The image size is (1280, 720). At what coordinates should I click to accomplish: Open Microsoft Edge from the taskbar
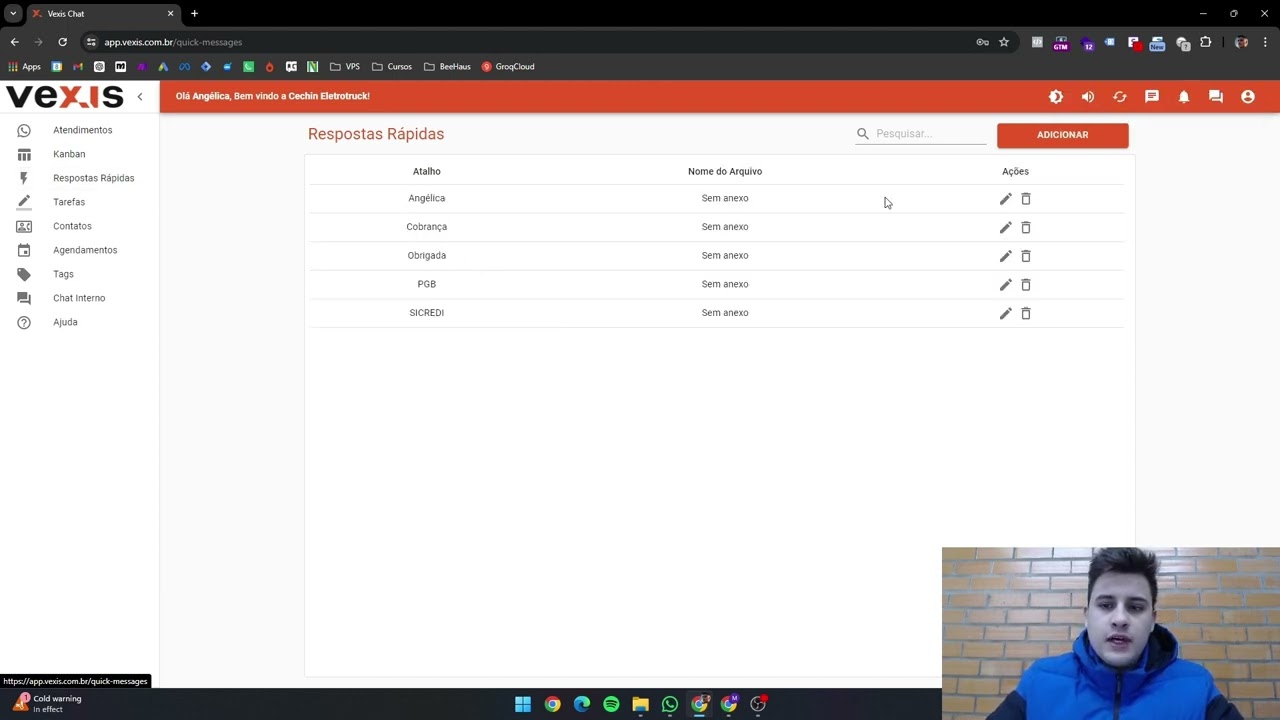click(x=582, y=704)
